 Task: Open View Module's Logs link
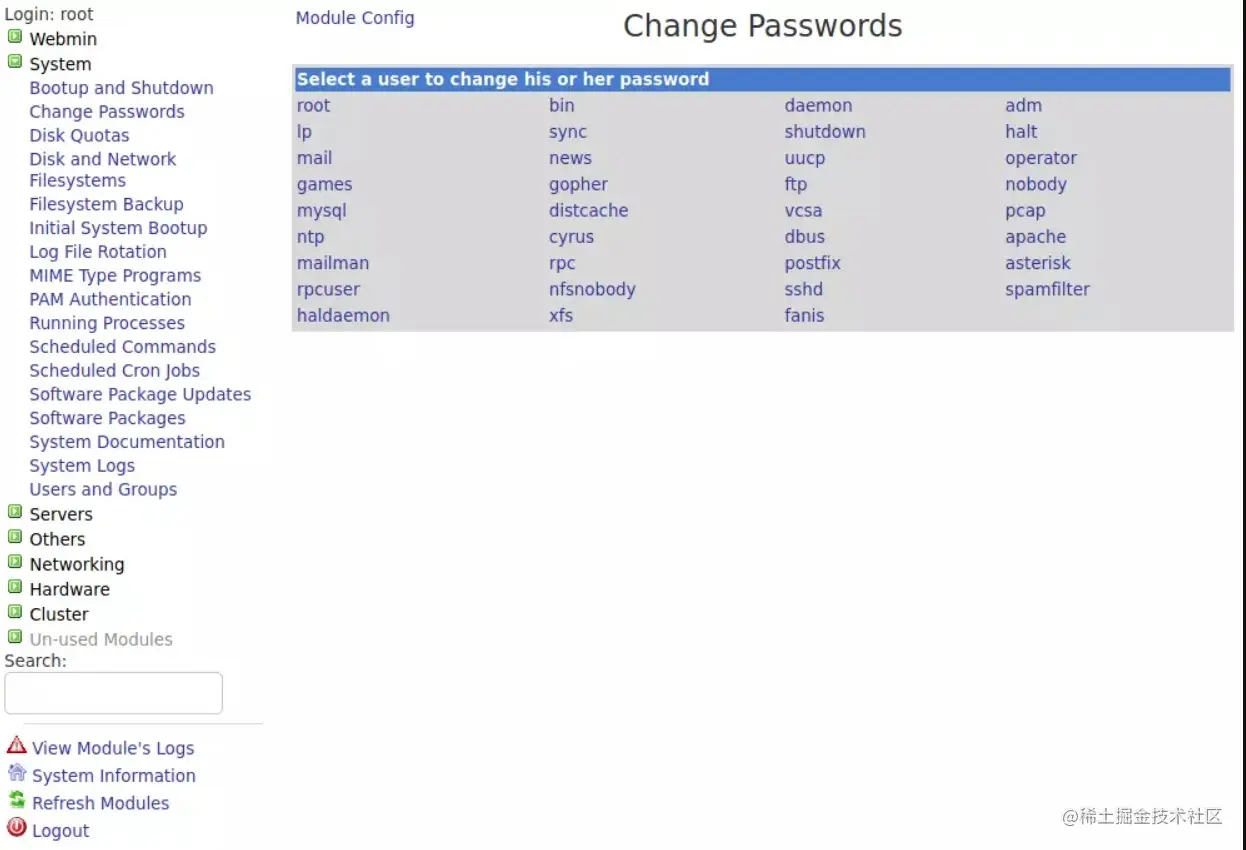[113, 748]
